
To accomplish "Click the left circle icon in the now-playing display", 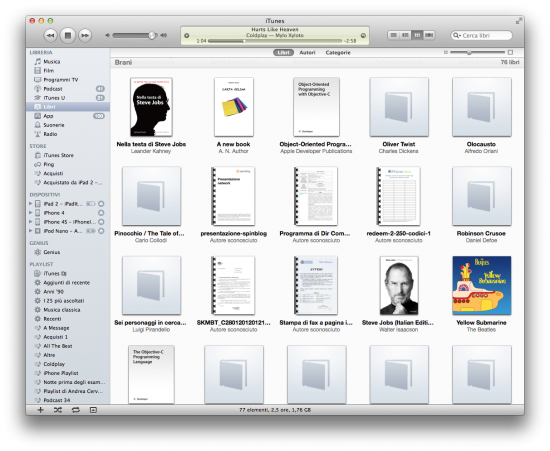I will [187, 35].
